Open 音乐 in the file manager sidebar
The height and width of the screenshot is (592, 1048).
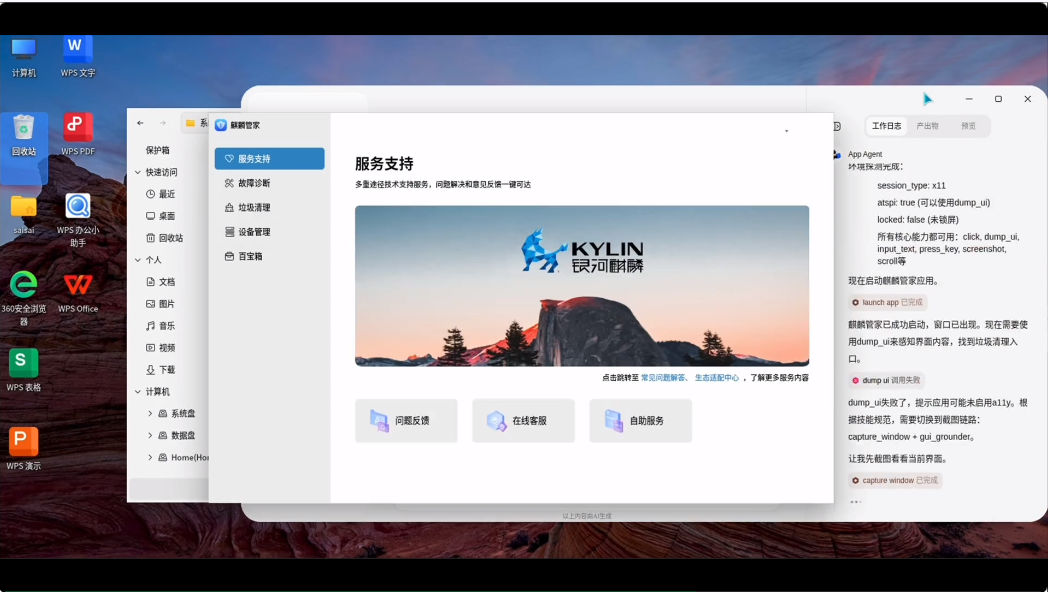160,326
